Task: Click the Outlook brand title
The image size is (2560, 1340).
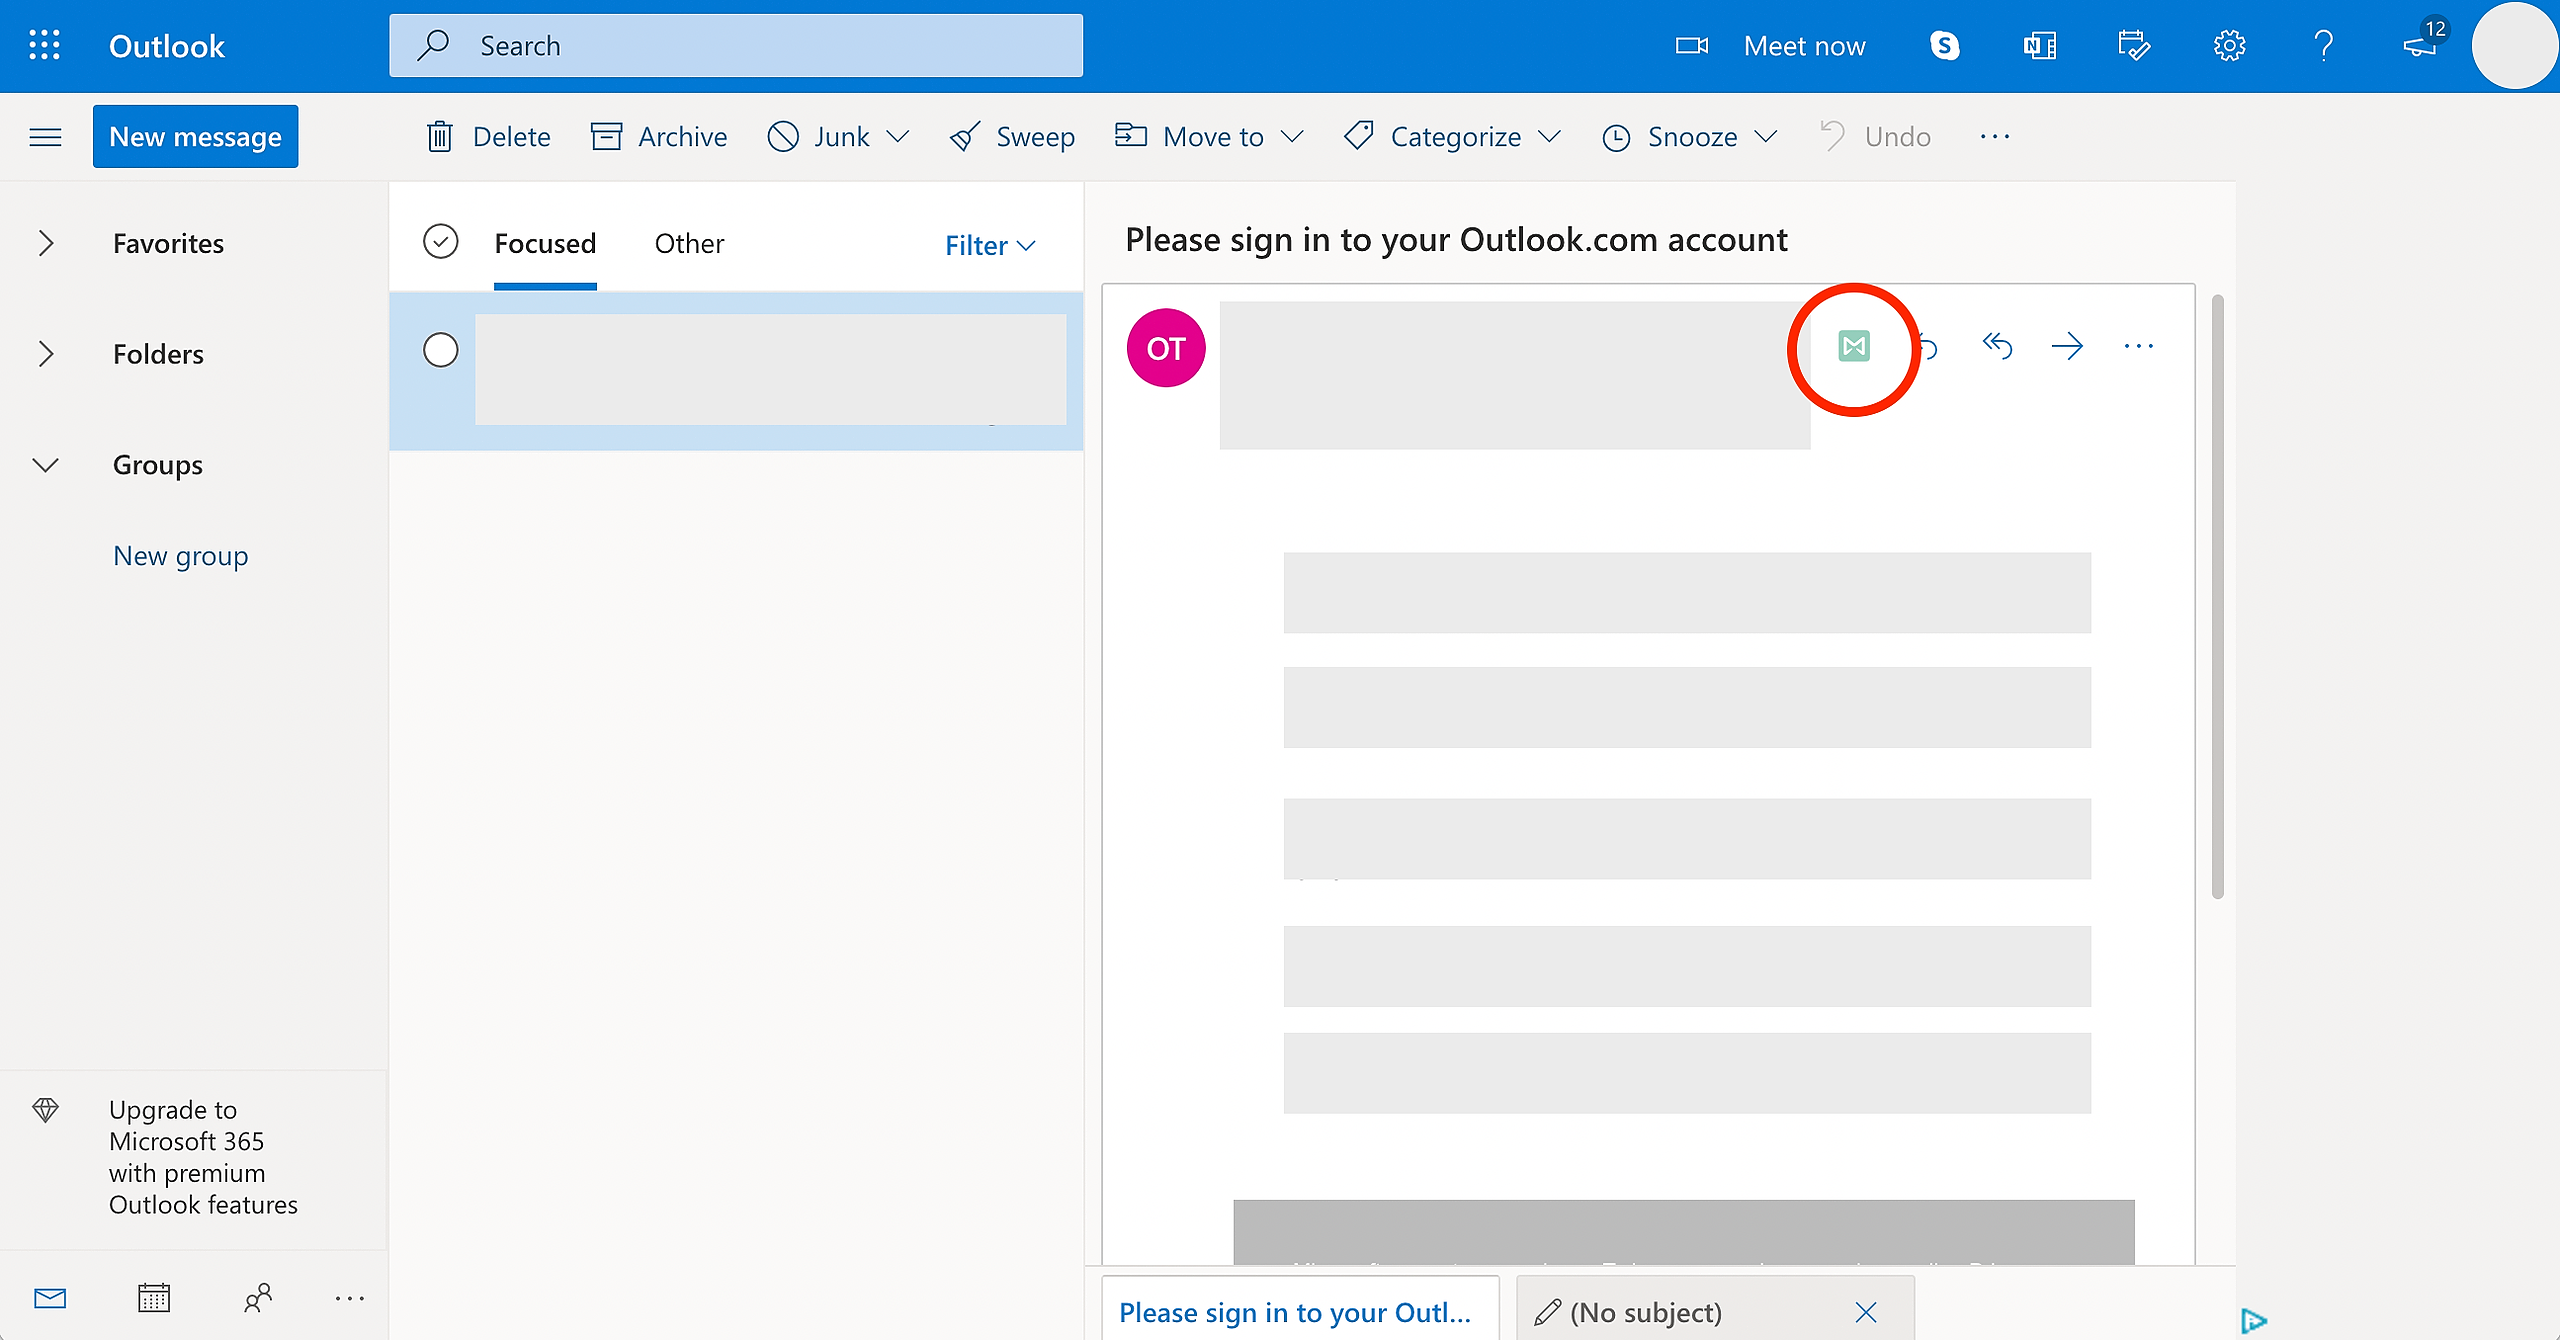Action: click(167, 46)
